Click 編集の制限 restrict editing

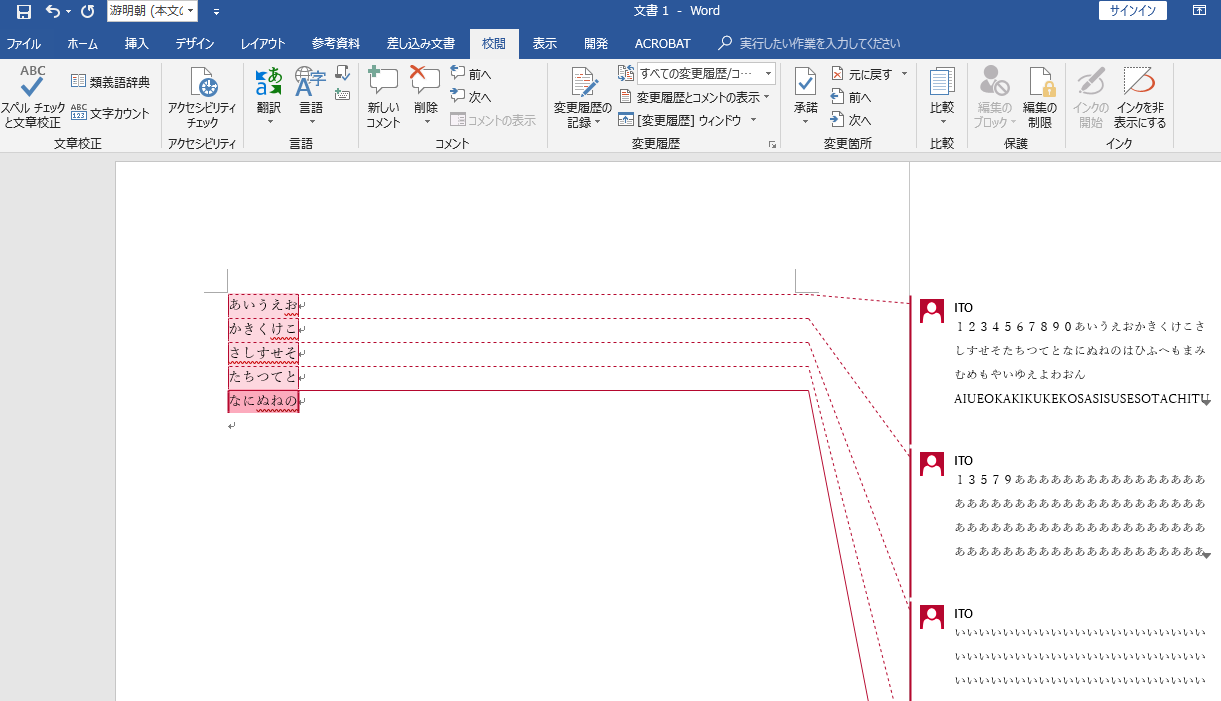click(x=1040, y=97)
